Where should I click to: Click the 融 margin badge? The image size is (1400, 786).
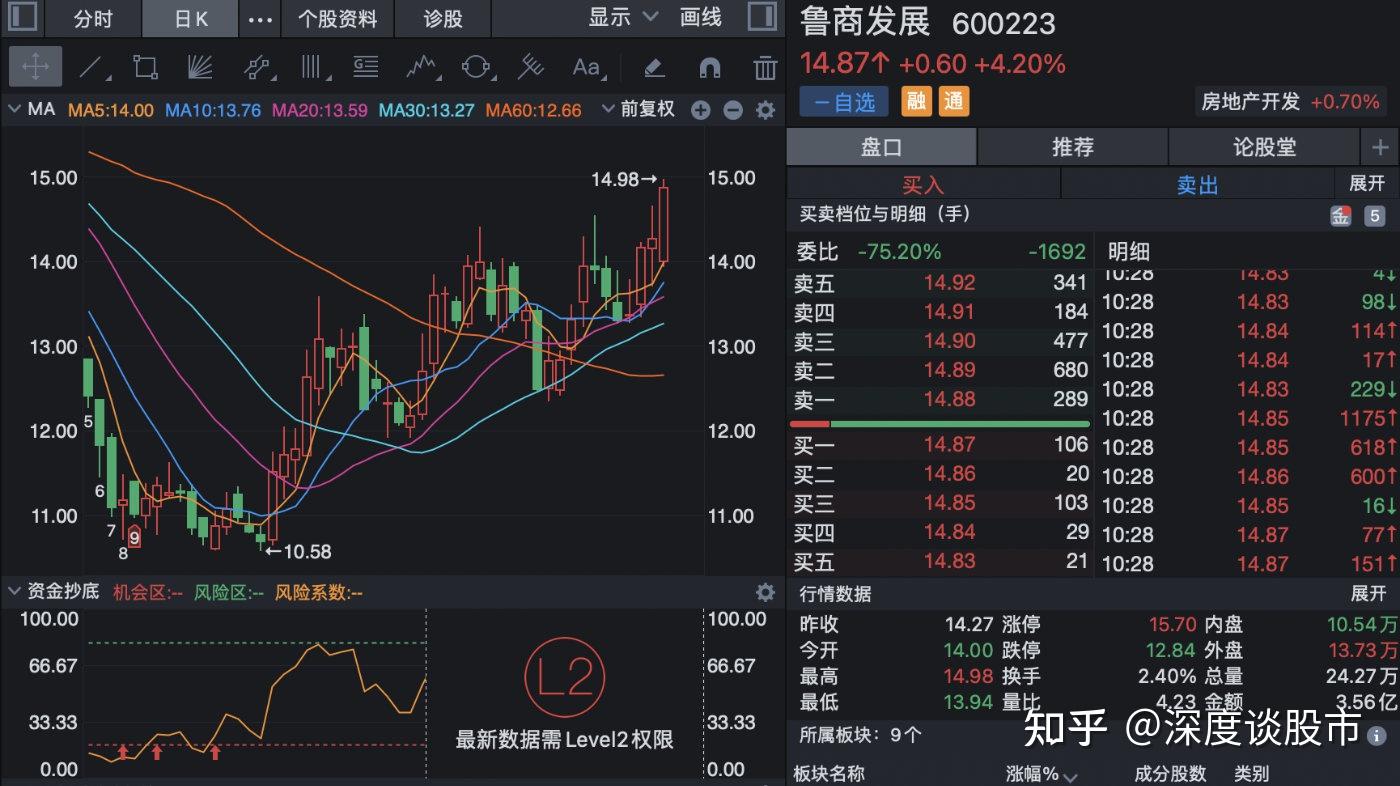click(x=916, y=101)
